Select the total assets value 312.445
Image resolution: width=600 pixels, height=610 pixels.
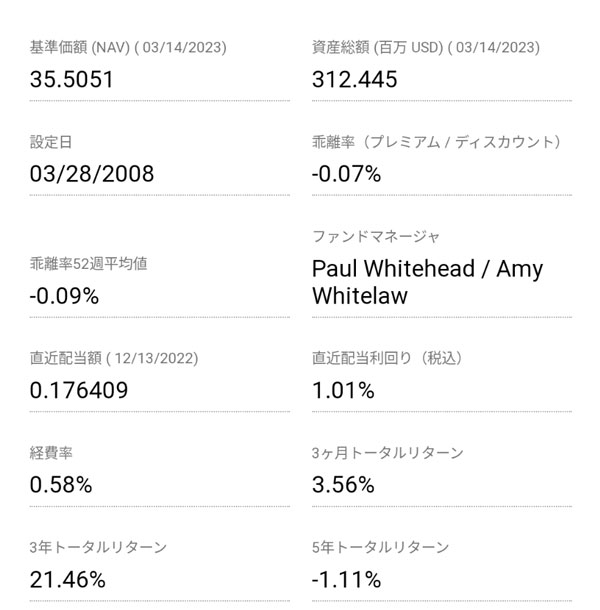coord(354,79)
